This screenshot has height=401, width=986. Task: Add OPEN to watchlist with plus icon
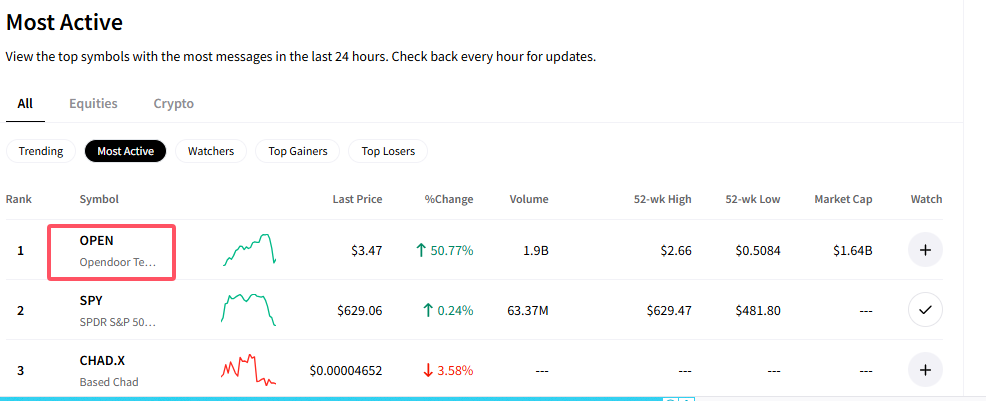(925, 250)
